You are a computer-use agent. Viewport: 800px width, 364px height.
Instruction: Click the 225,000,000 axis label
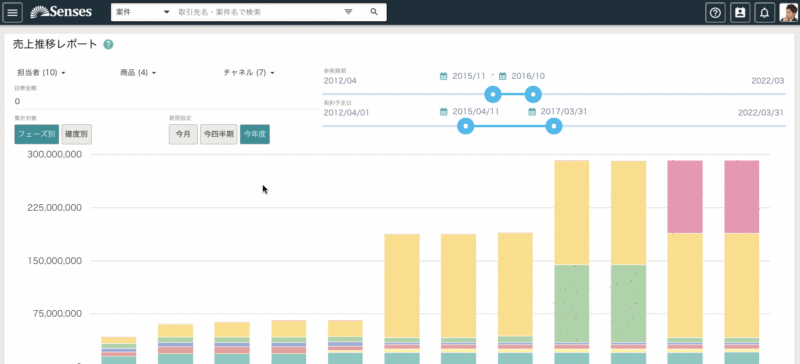[54, 207]
